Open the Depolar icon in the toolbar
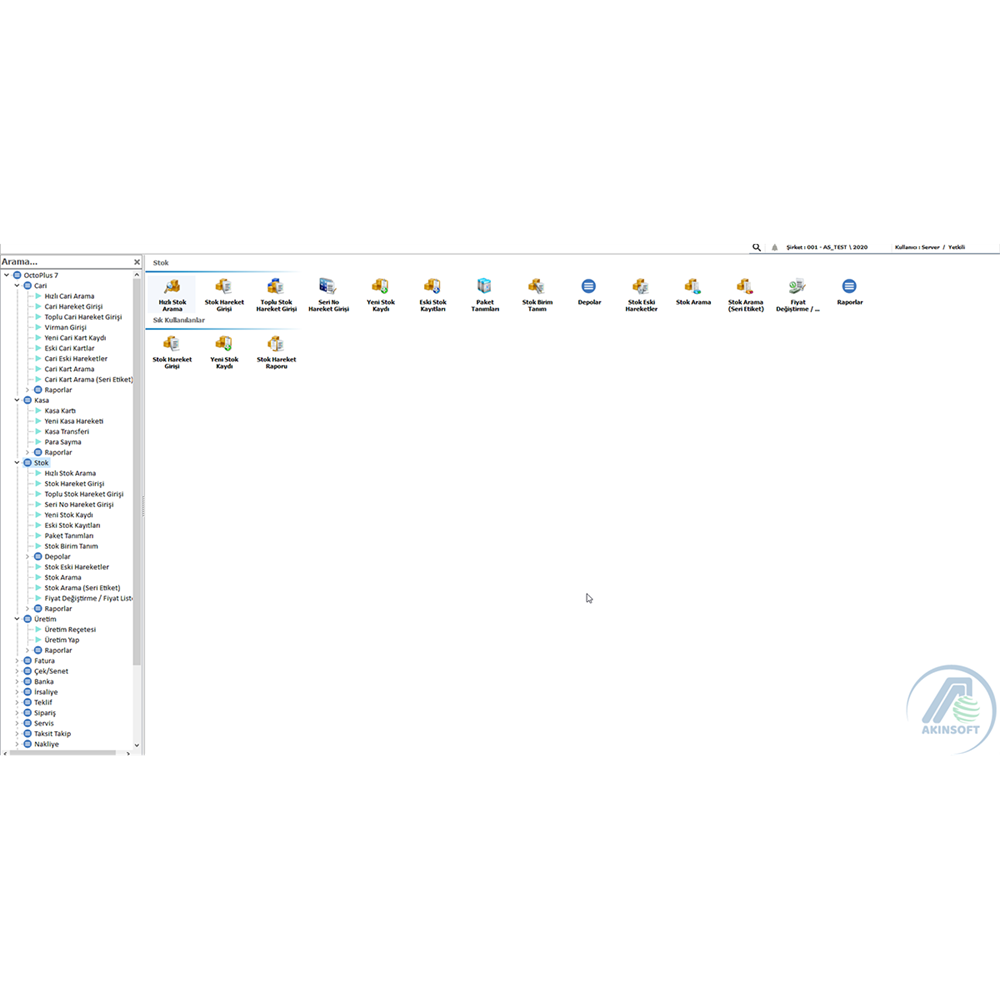Image resolution: width=1000 pixels, height=1000 pixels. (x=589, y=287)
